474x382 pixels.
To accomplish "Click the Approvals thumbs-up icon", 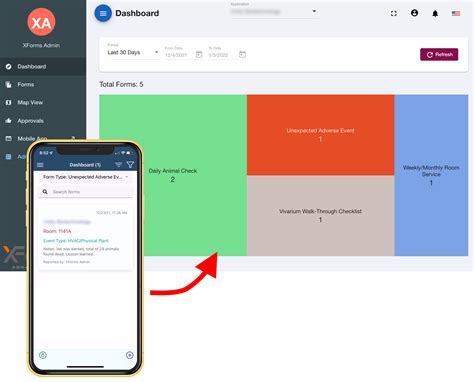I will pyautogui.click(x=9, y=121).
